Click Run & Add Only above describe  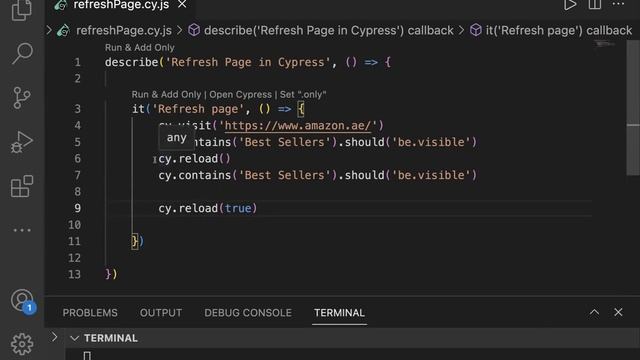tap(140, 47)
